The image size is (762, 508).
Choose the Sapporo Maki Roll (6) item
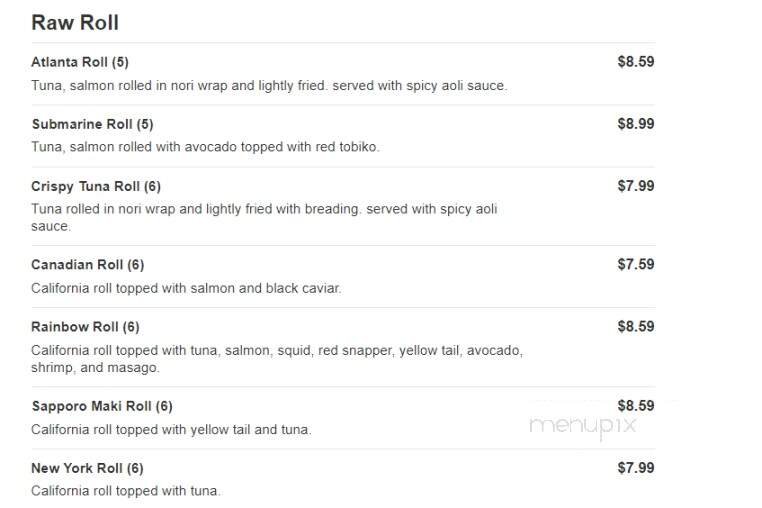click(x=102, y=406)
